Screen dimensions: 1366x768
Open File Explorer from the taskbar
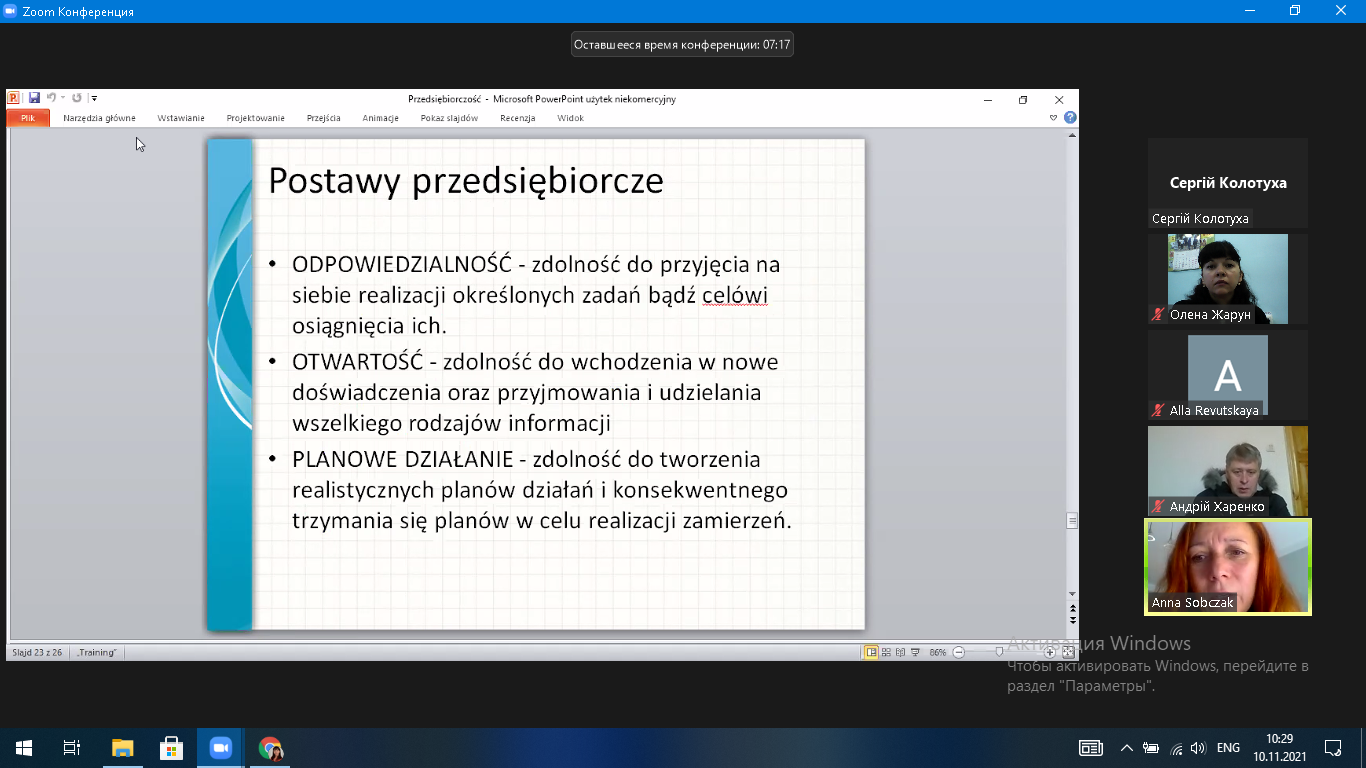click(122, 748)
